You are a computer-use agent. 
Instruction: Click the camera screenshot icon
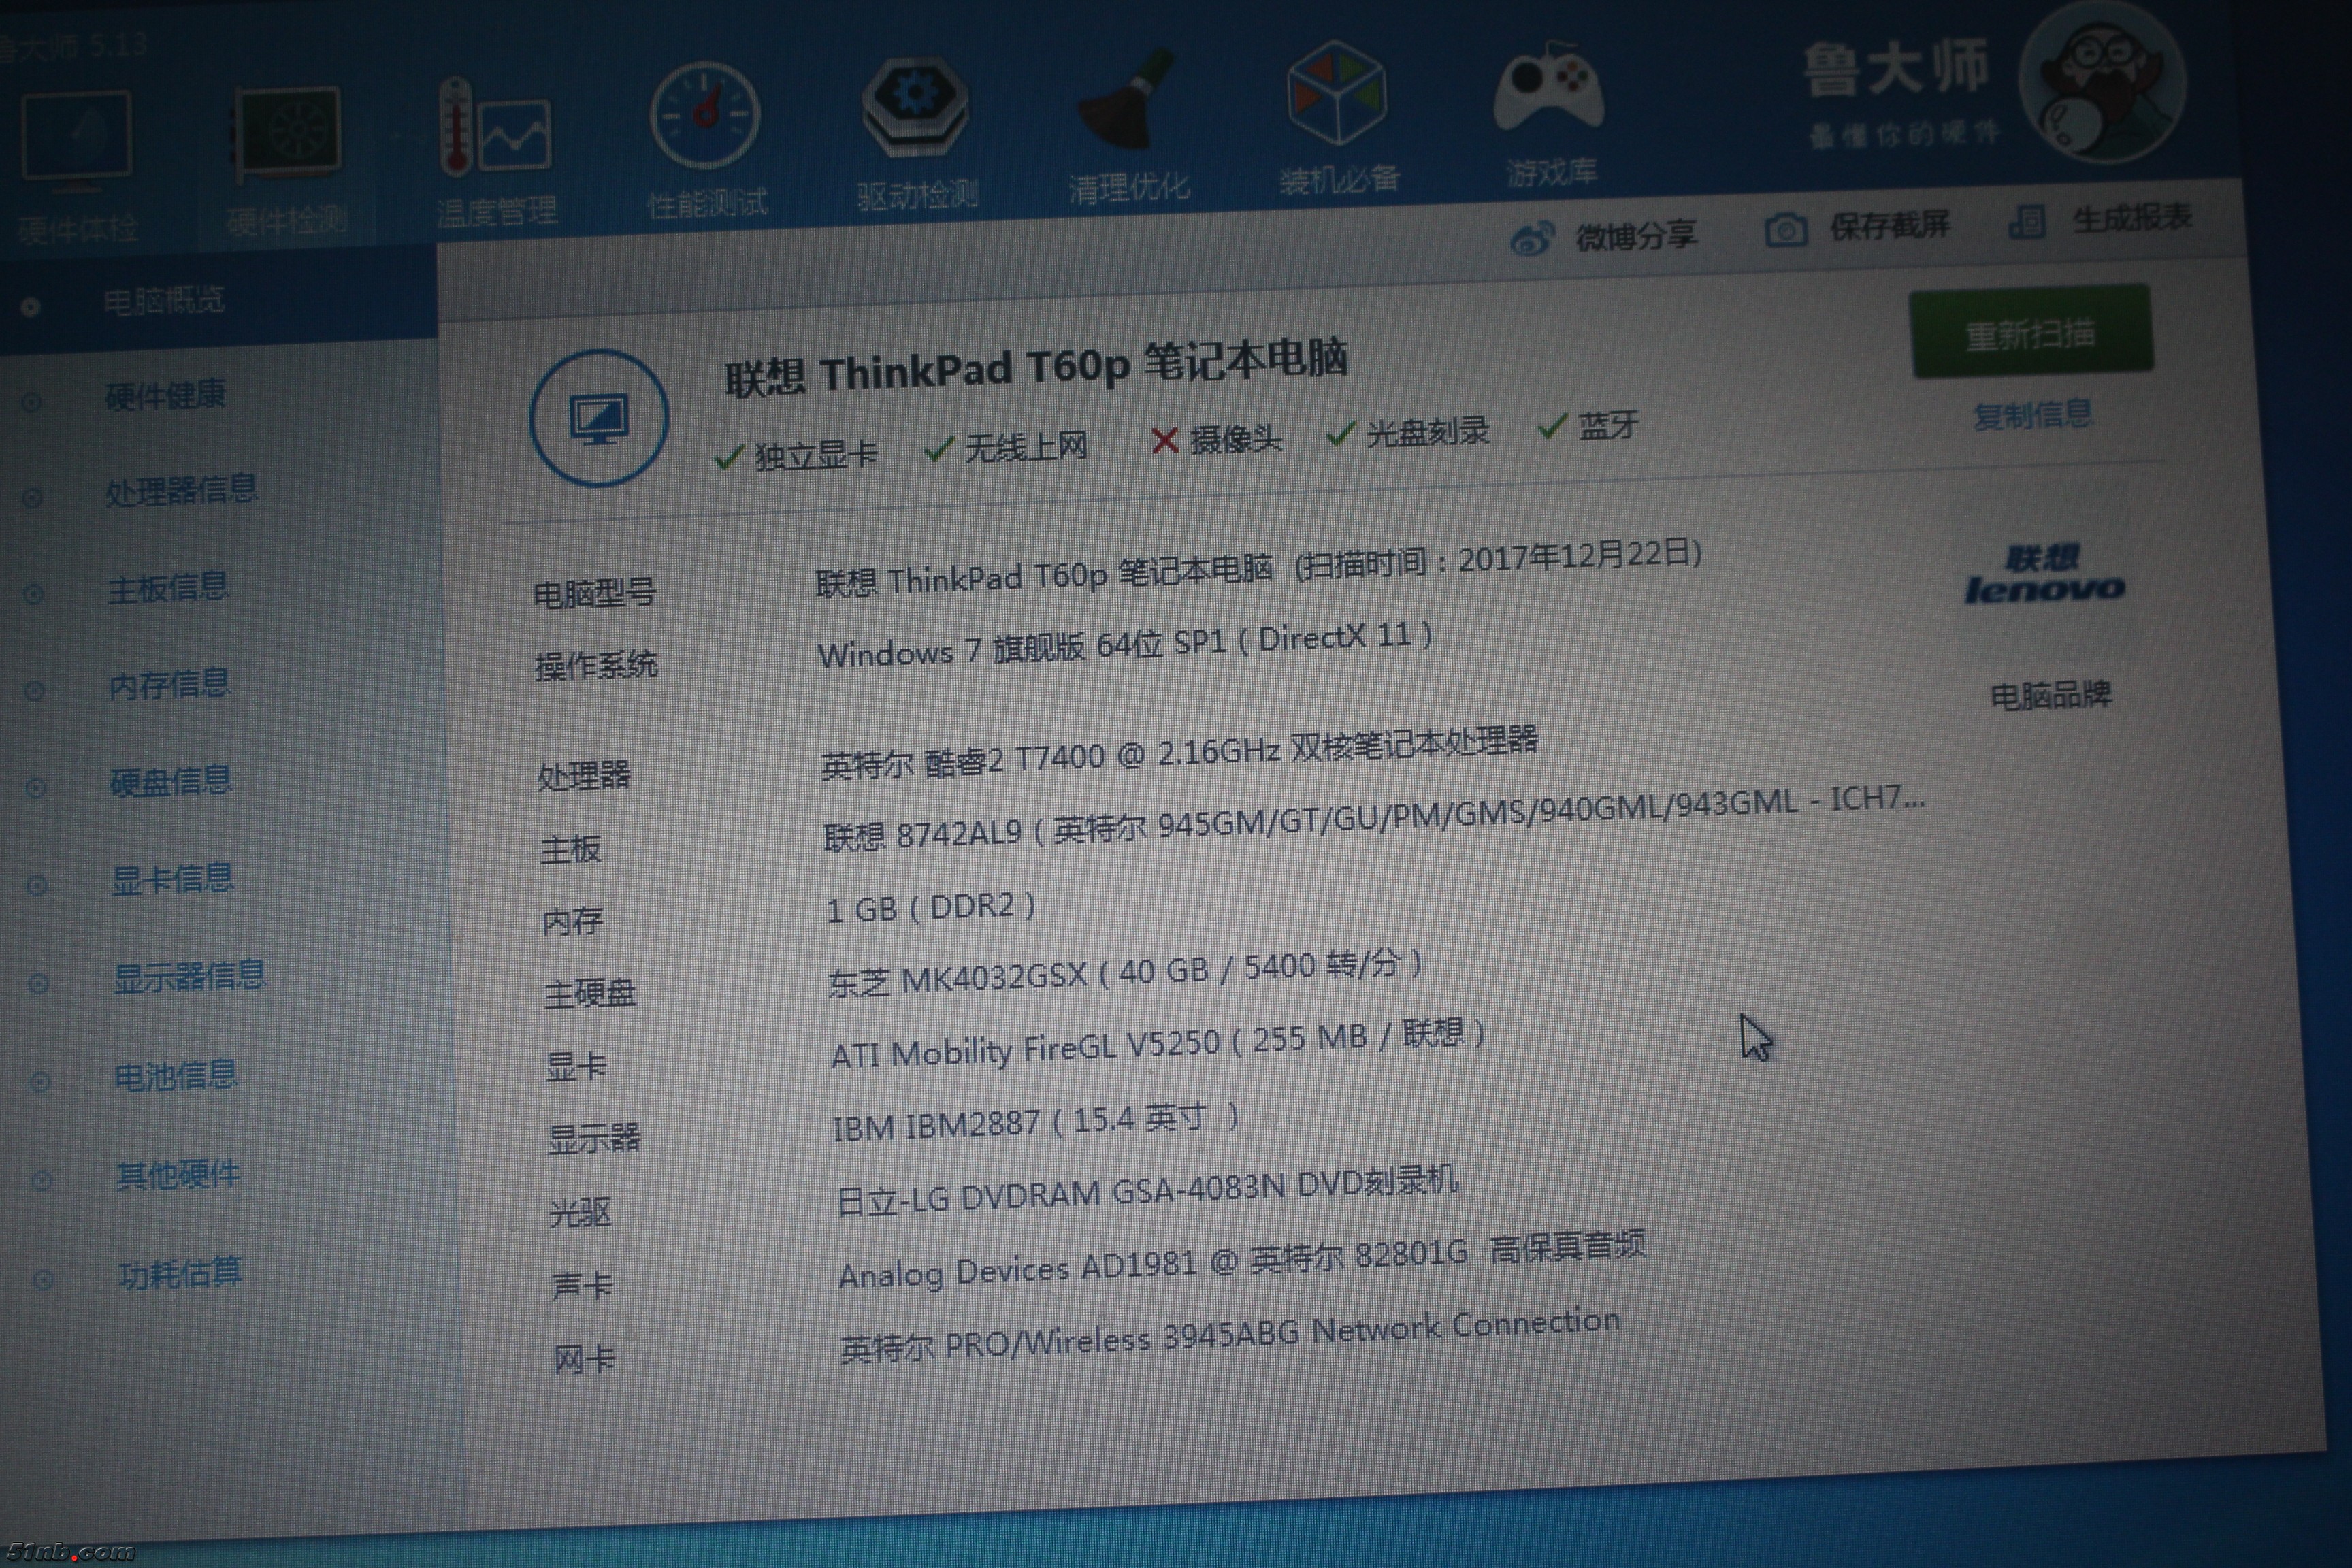click(1786, 230)
